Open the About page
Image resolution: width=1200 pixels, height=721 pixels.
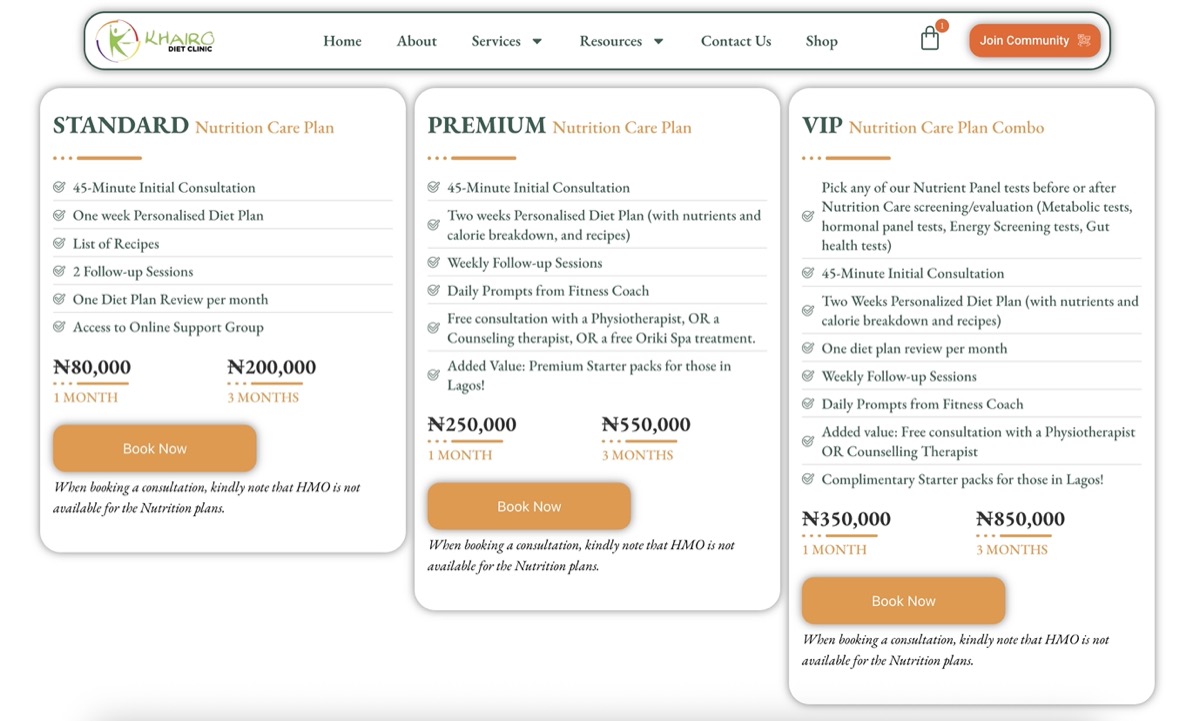click(416, 41)
